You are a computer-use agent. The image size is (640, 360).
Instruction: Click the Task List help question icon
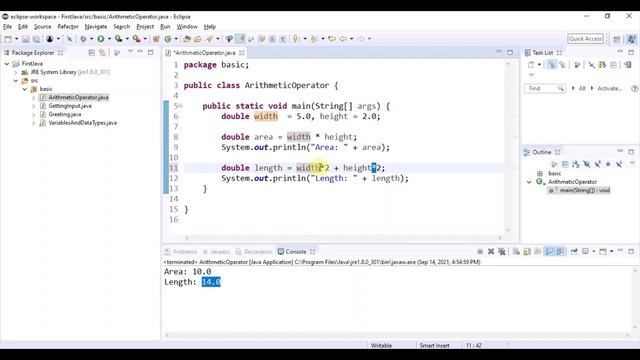click(x=634, y=89)
